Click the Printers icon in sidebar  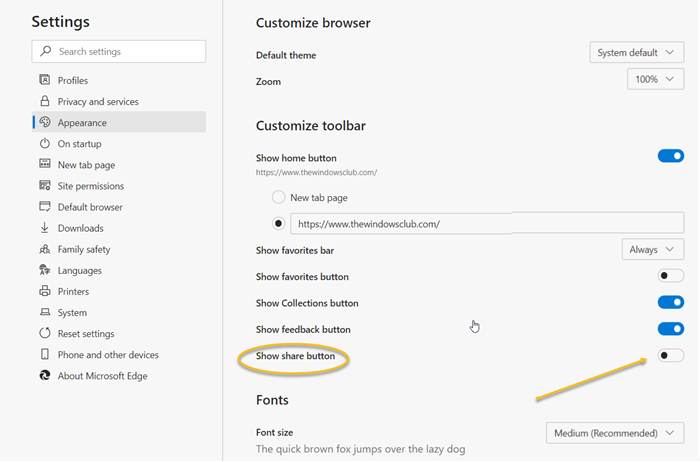45,291
